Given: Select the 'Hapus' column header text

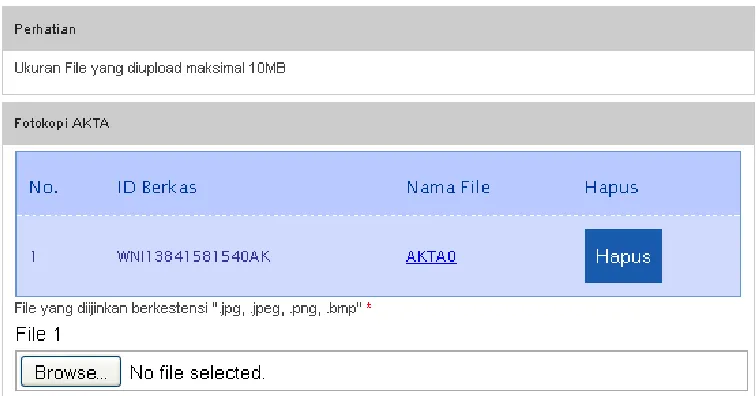Looking at the screenshot, I should (x=611, y=188).
